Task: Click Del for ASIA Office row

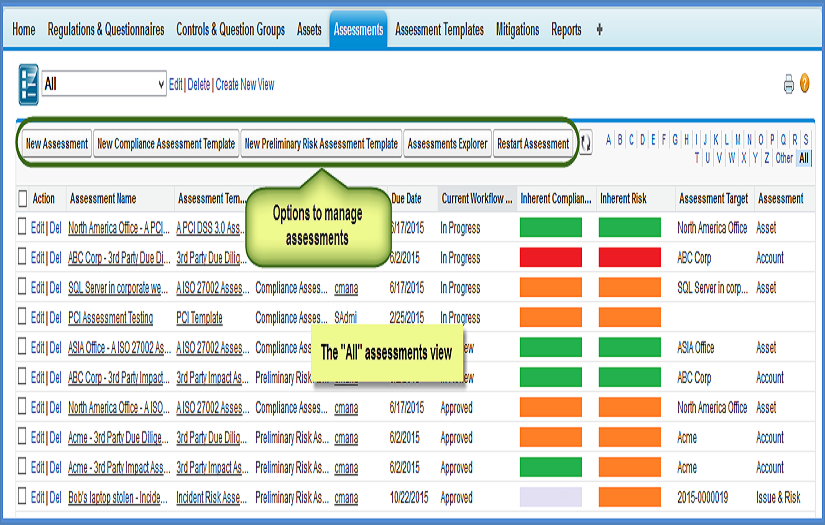Action: pyautogui.click(x=55, y=348)
